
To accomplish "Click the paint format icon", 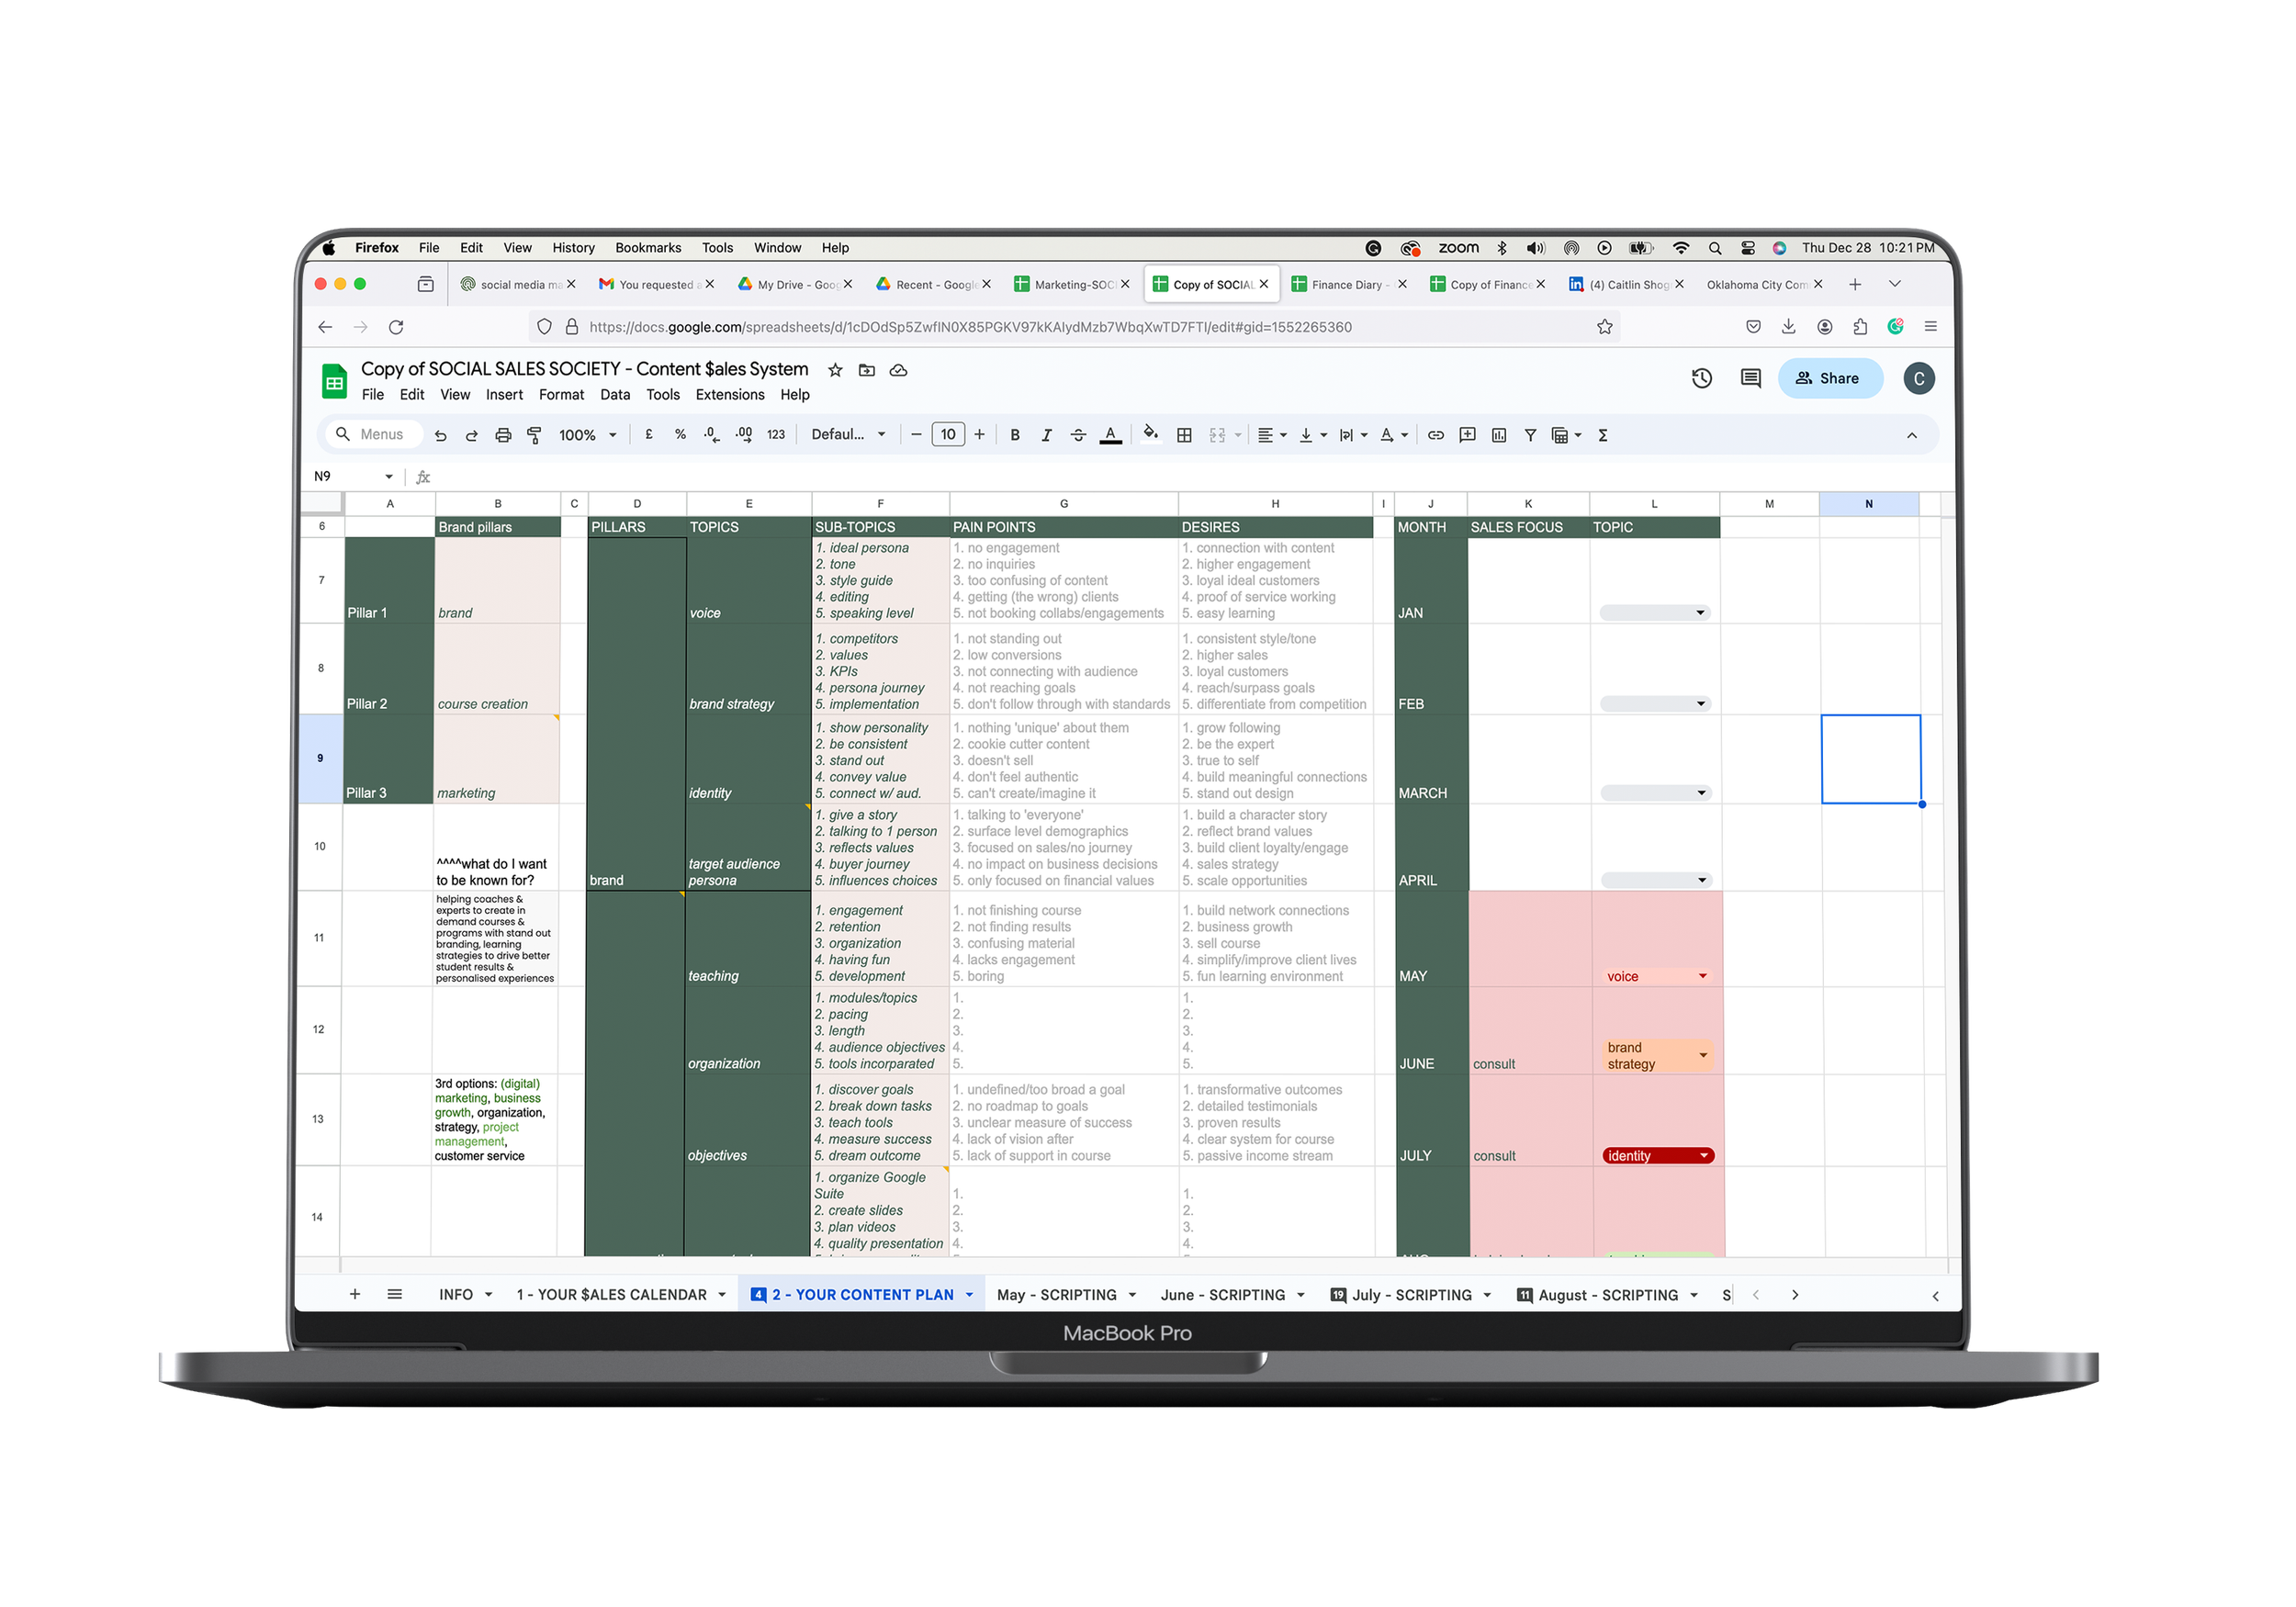I will tap(534, 435).
